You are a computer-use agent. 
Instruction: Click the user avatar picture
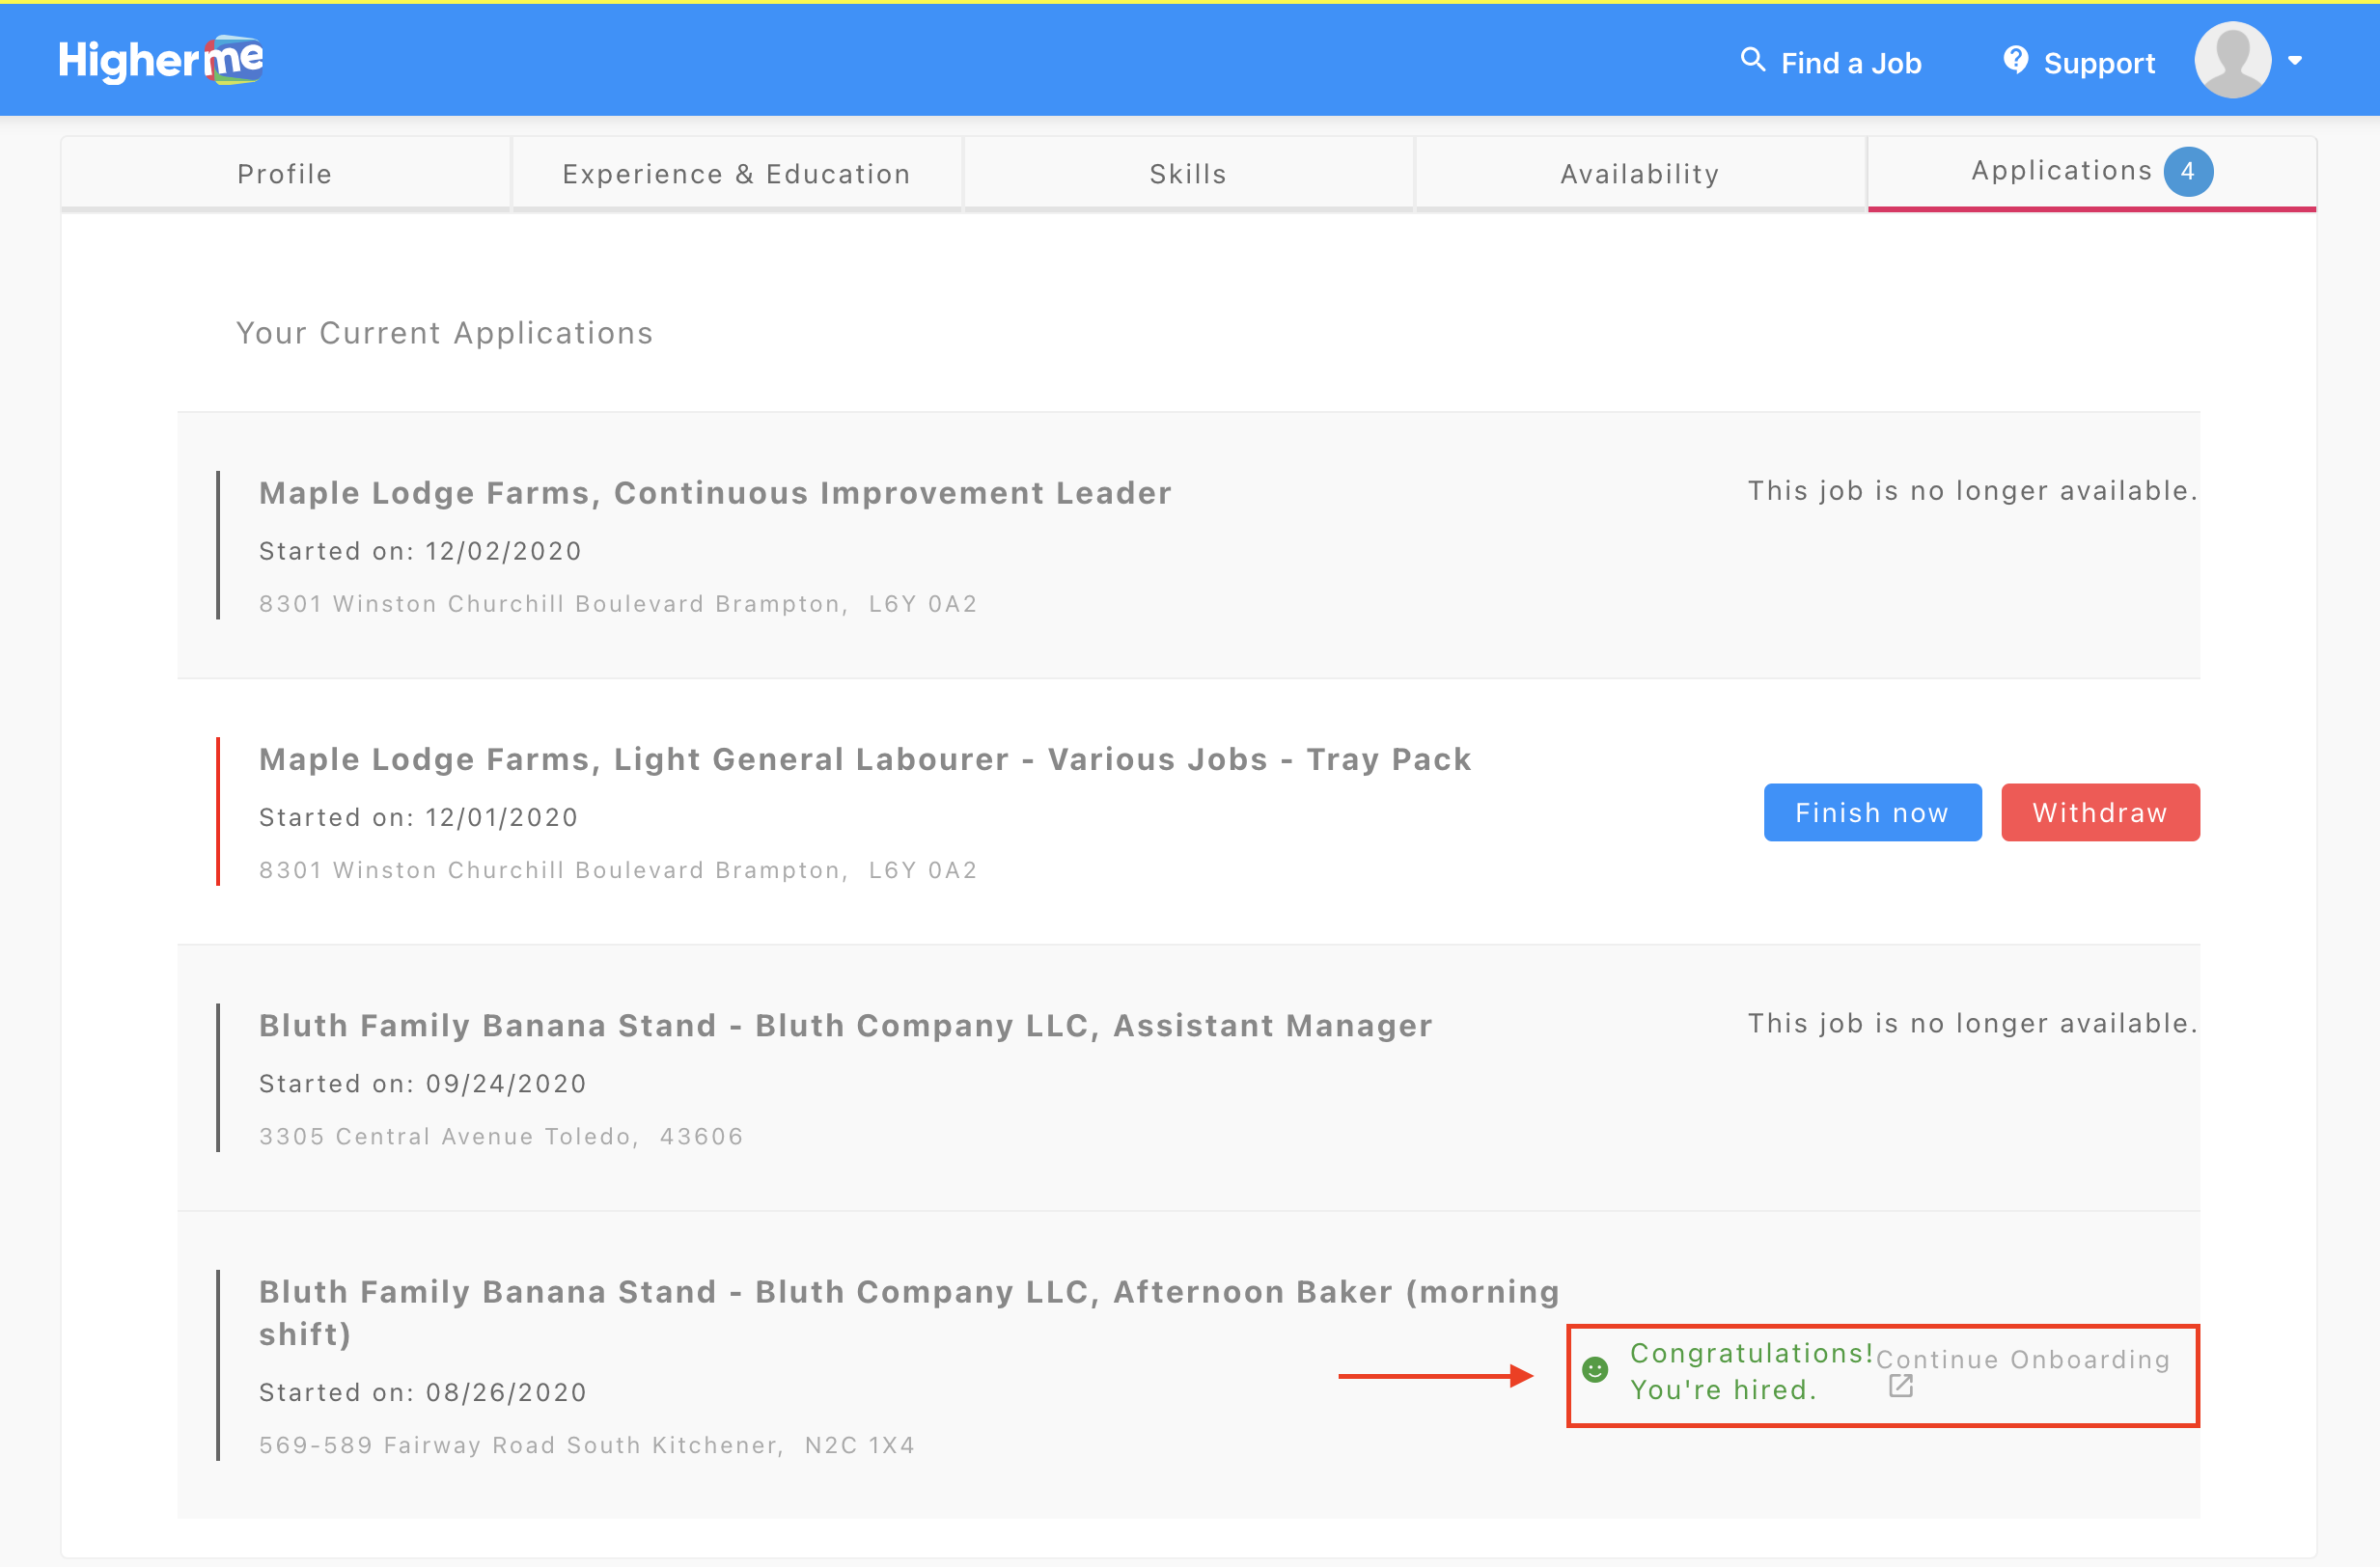click(x=2232, y=60)
